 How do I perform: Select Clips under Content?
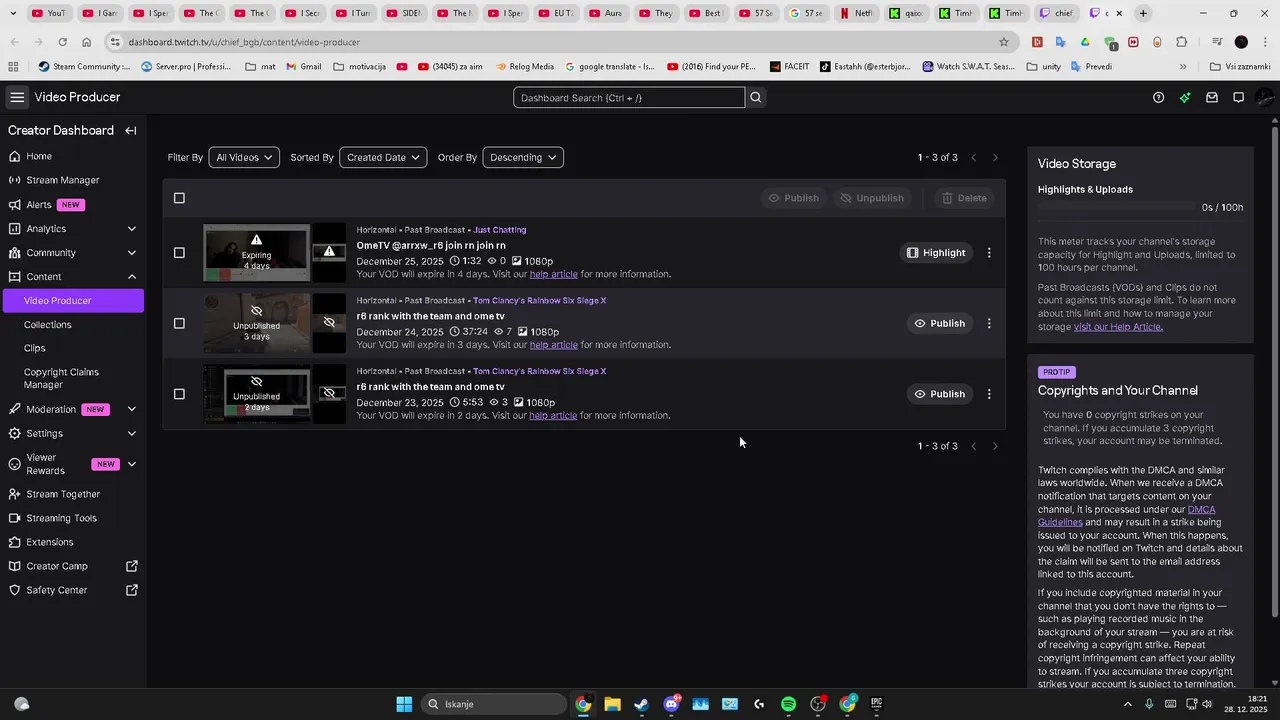35,349
